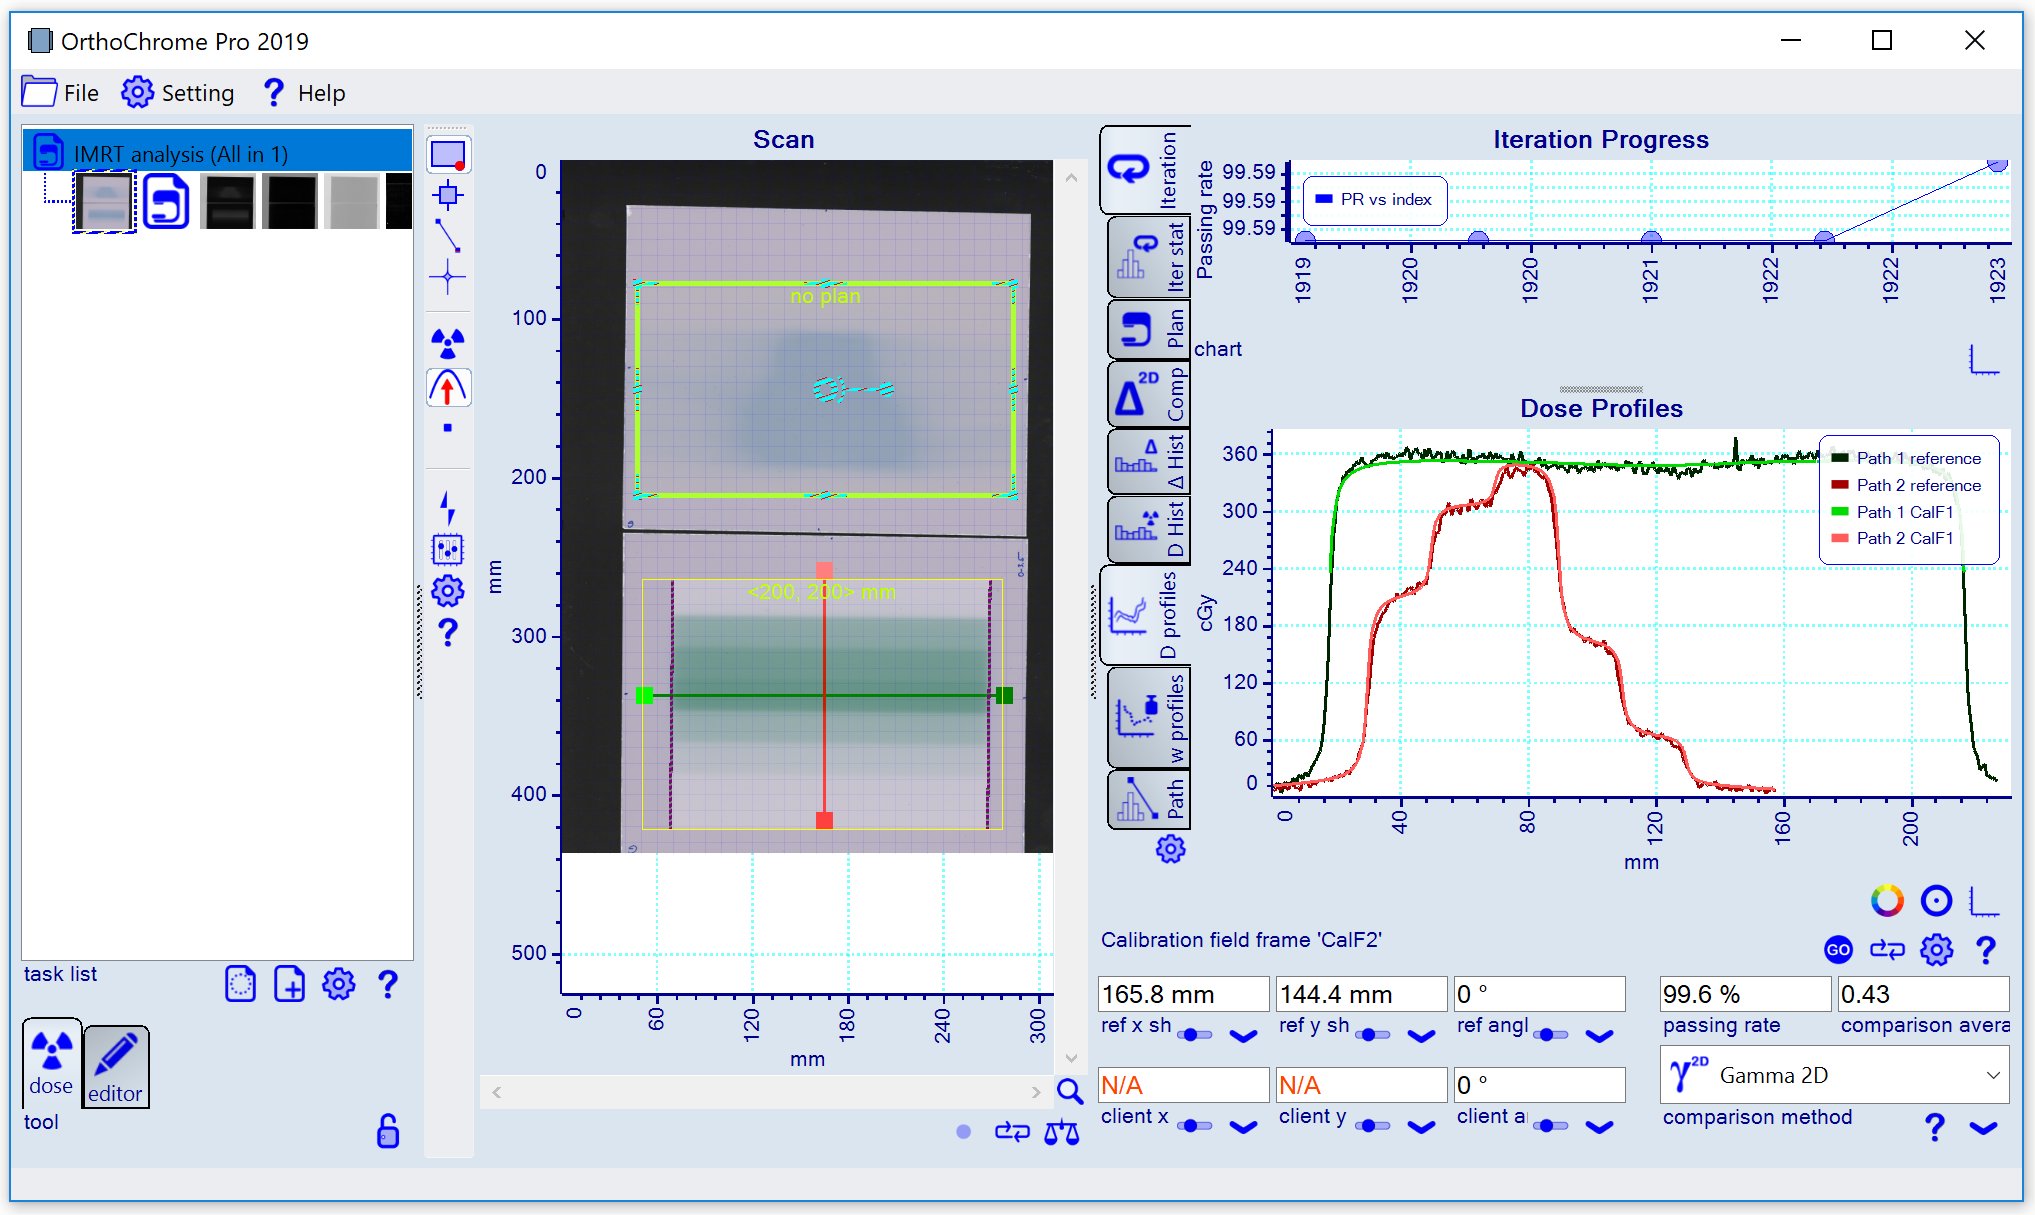The height and width of the screenshot is (1215, 2035).
Task: Expand the ref angle chevron
Action: tap(1599, 1036)
